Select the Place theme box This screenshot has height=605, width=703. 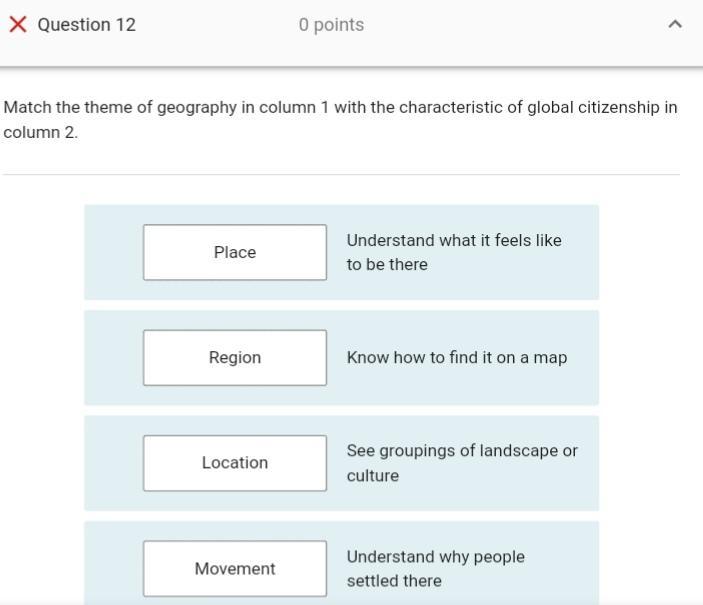tap(235, 253)
